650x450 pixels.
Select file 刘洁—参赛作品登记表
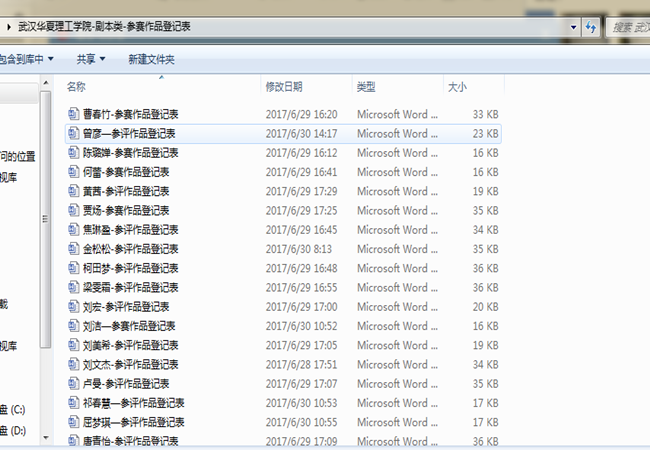tap(129, 326)
